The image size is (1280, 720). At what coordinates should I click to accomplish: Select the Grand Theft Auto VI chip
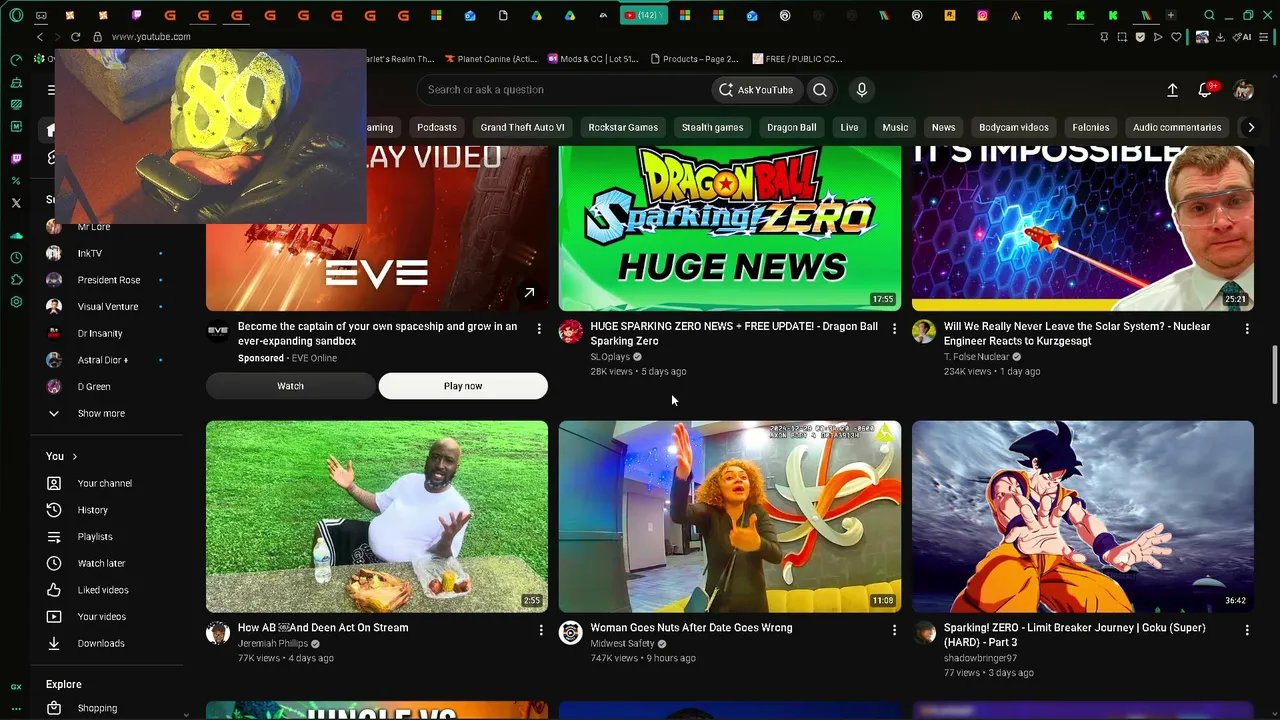click(x=522, y=127)
